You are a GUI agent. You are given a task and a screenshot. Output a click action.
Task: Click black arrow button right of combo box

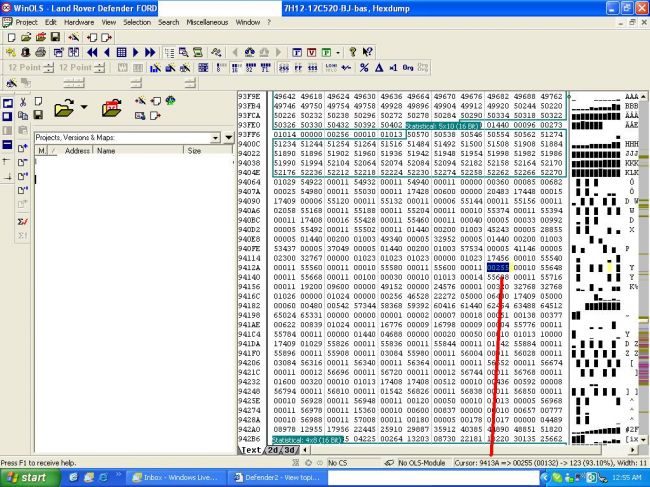[229, 138]
